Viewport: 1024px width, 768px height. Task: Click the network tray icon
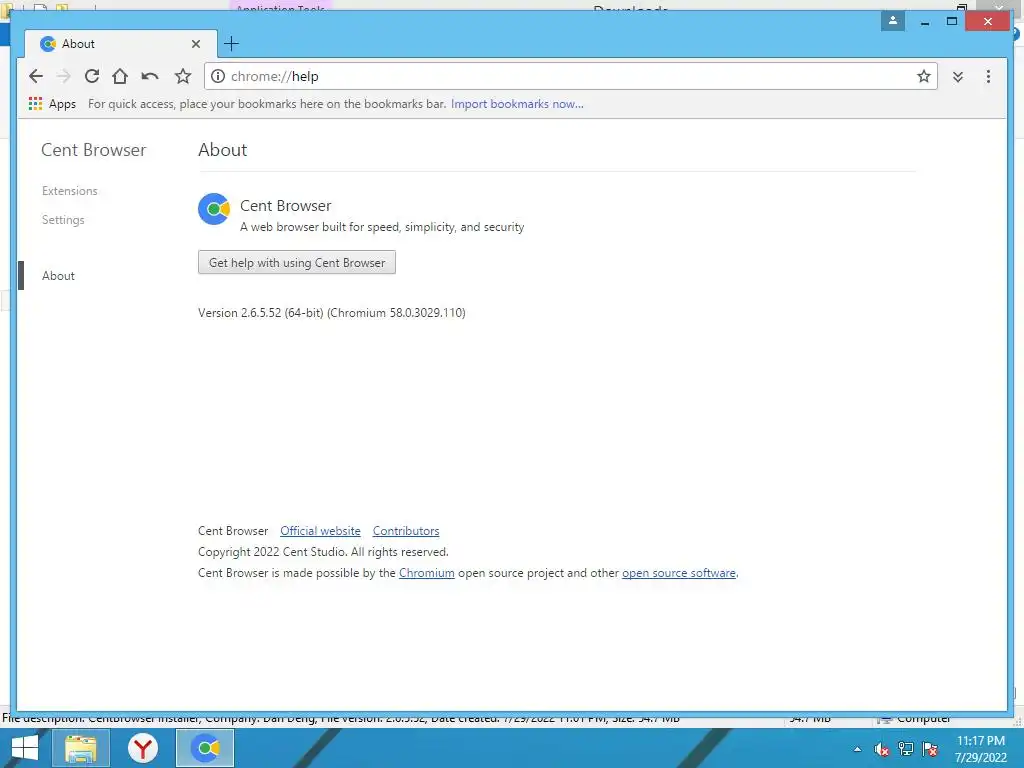coord(906,749)
